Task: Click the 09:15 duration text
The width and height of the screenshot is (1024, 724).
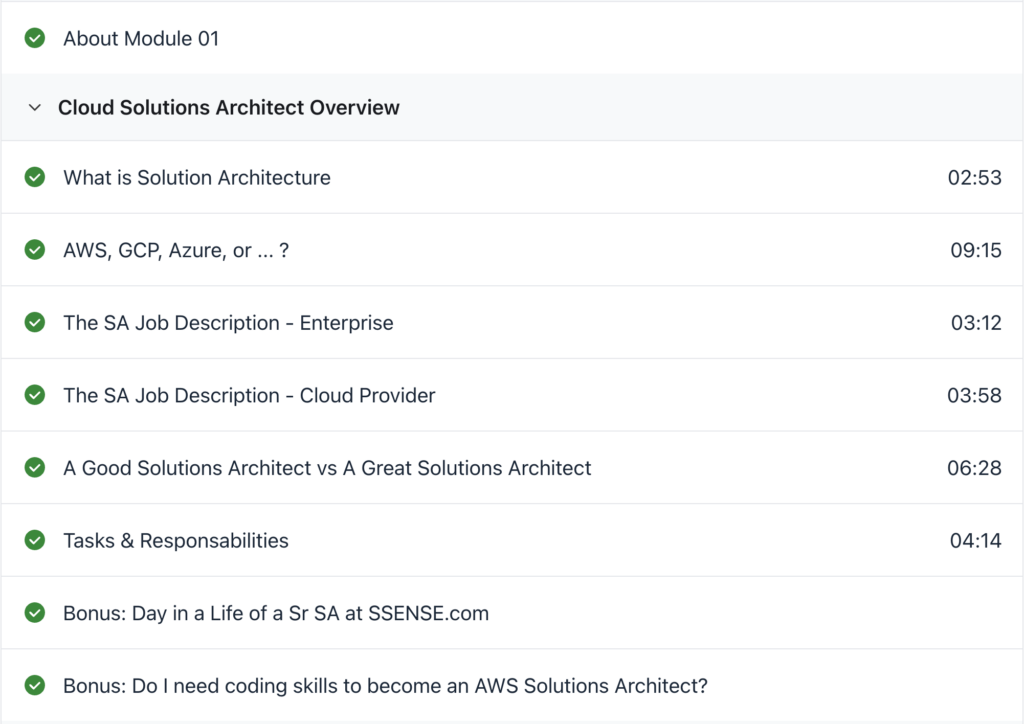Action: (976, 250)
